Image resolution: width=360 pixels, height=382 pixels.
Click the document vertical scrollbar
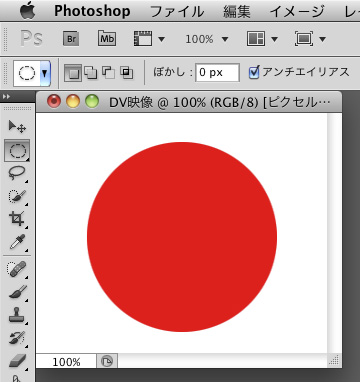coord(335,233)
